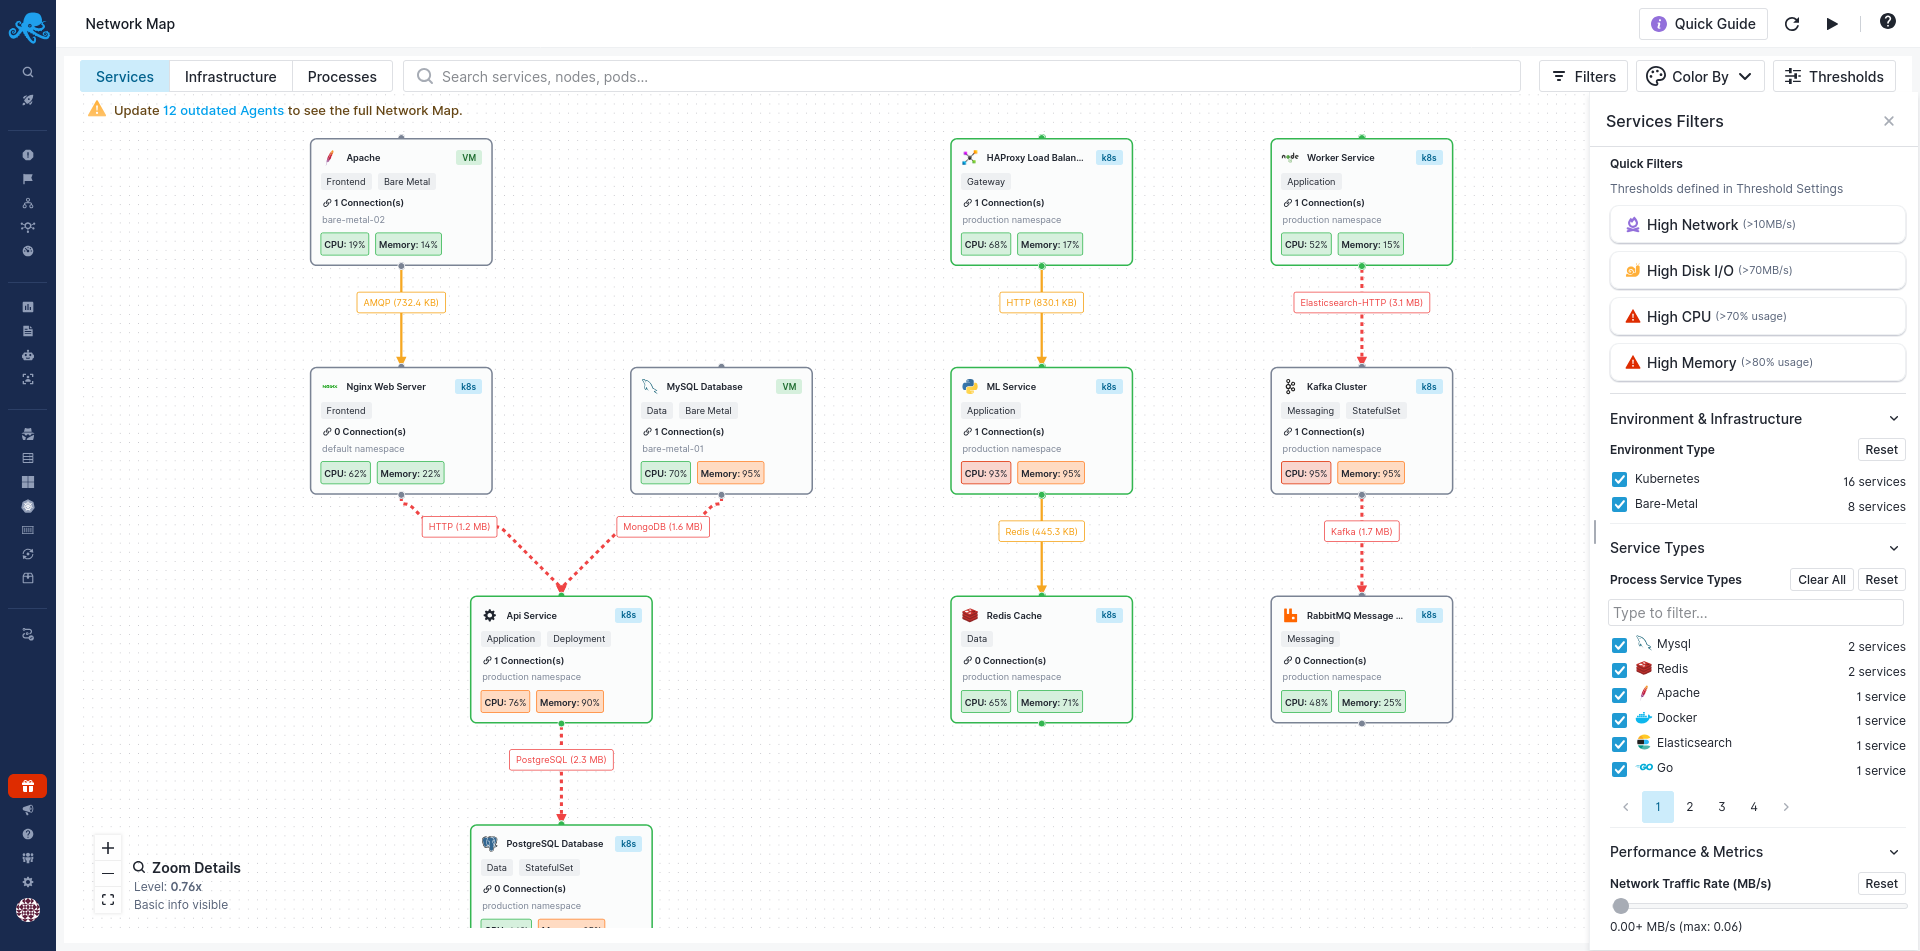Click the help question-mark icon at top right
1920x951 pixels.
point(1888,21)
